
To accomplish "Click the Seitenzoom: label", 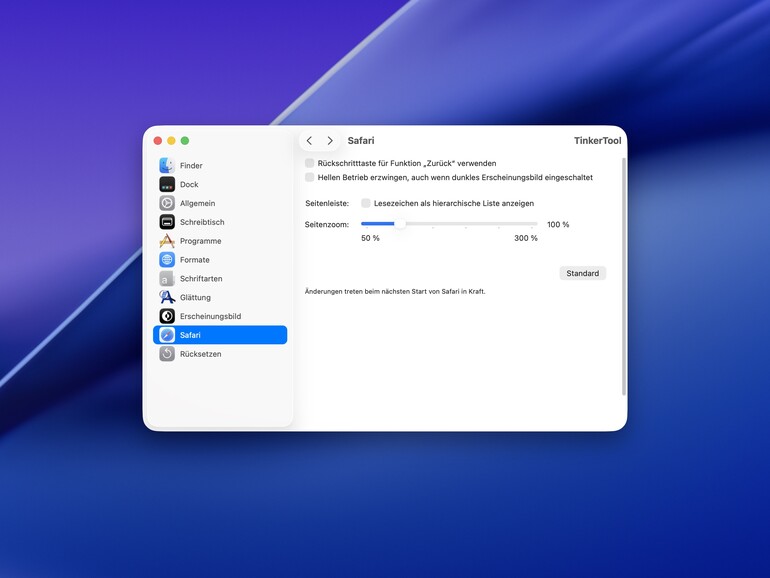I will click(327, 224).
